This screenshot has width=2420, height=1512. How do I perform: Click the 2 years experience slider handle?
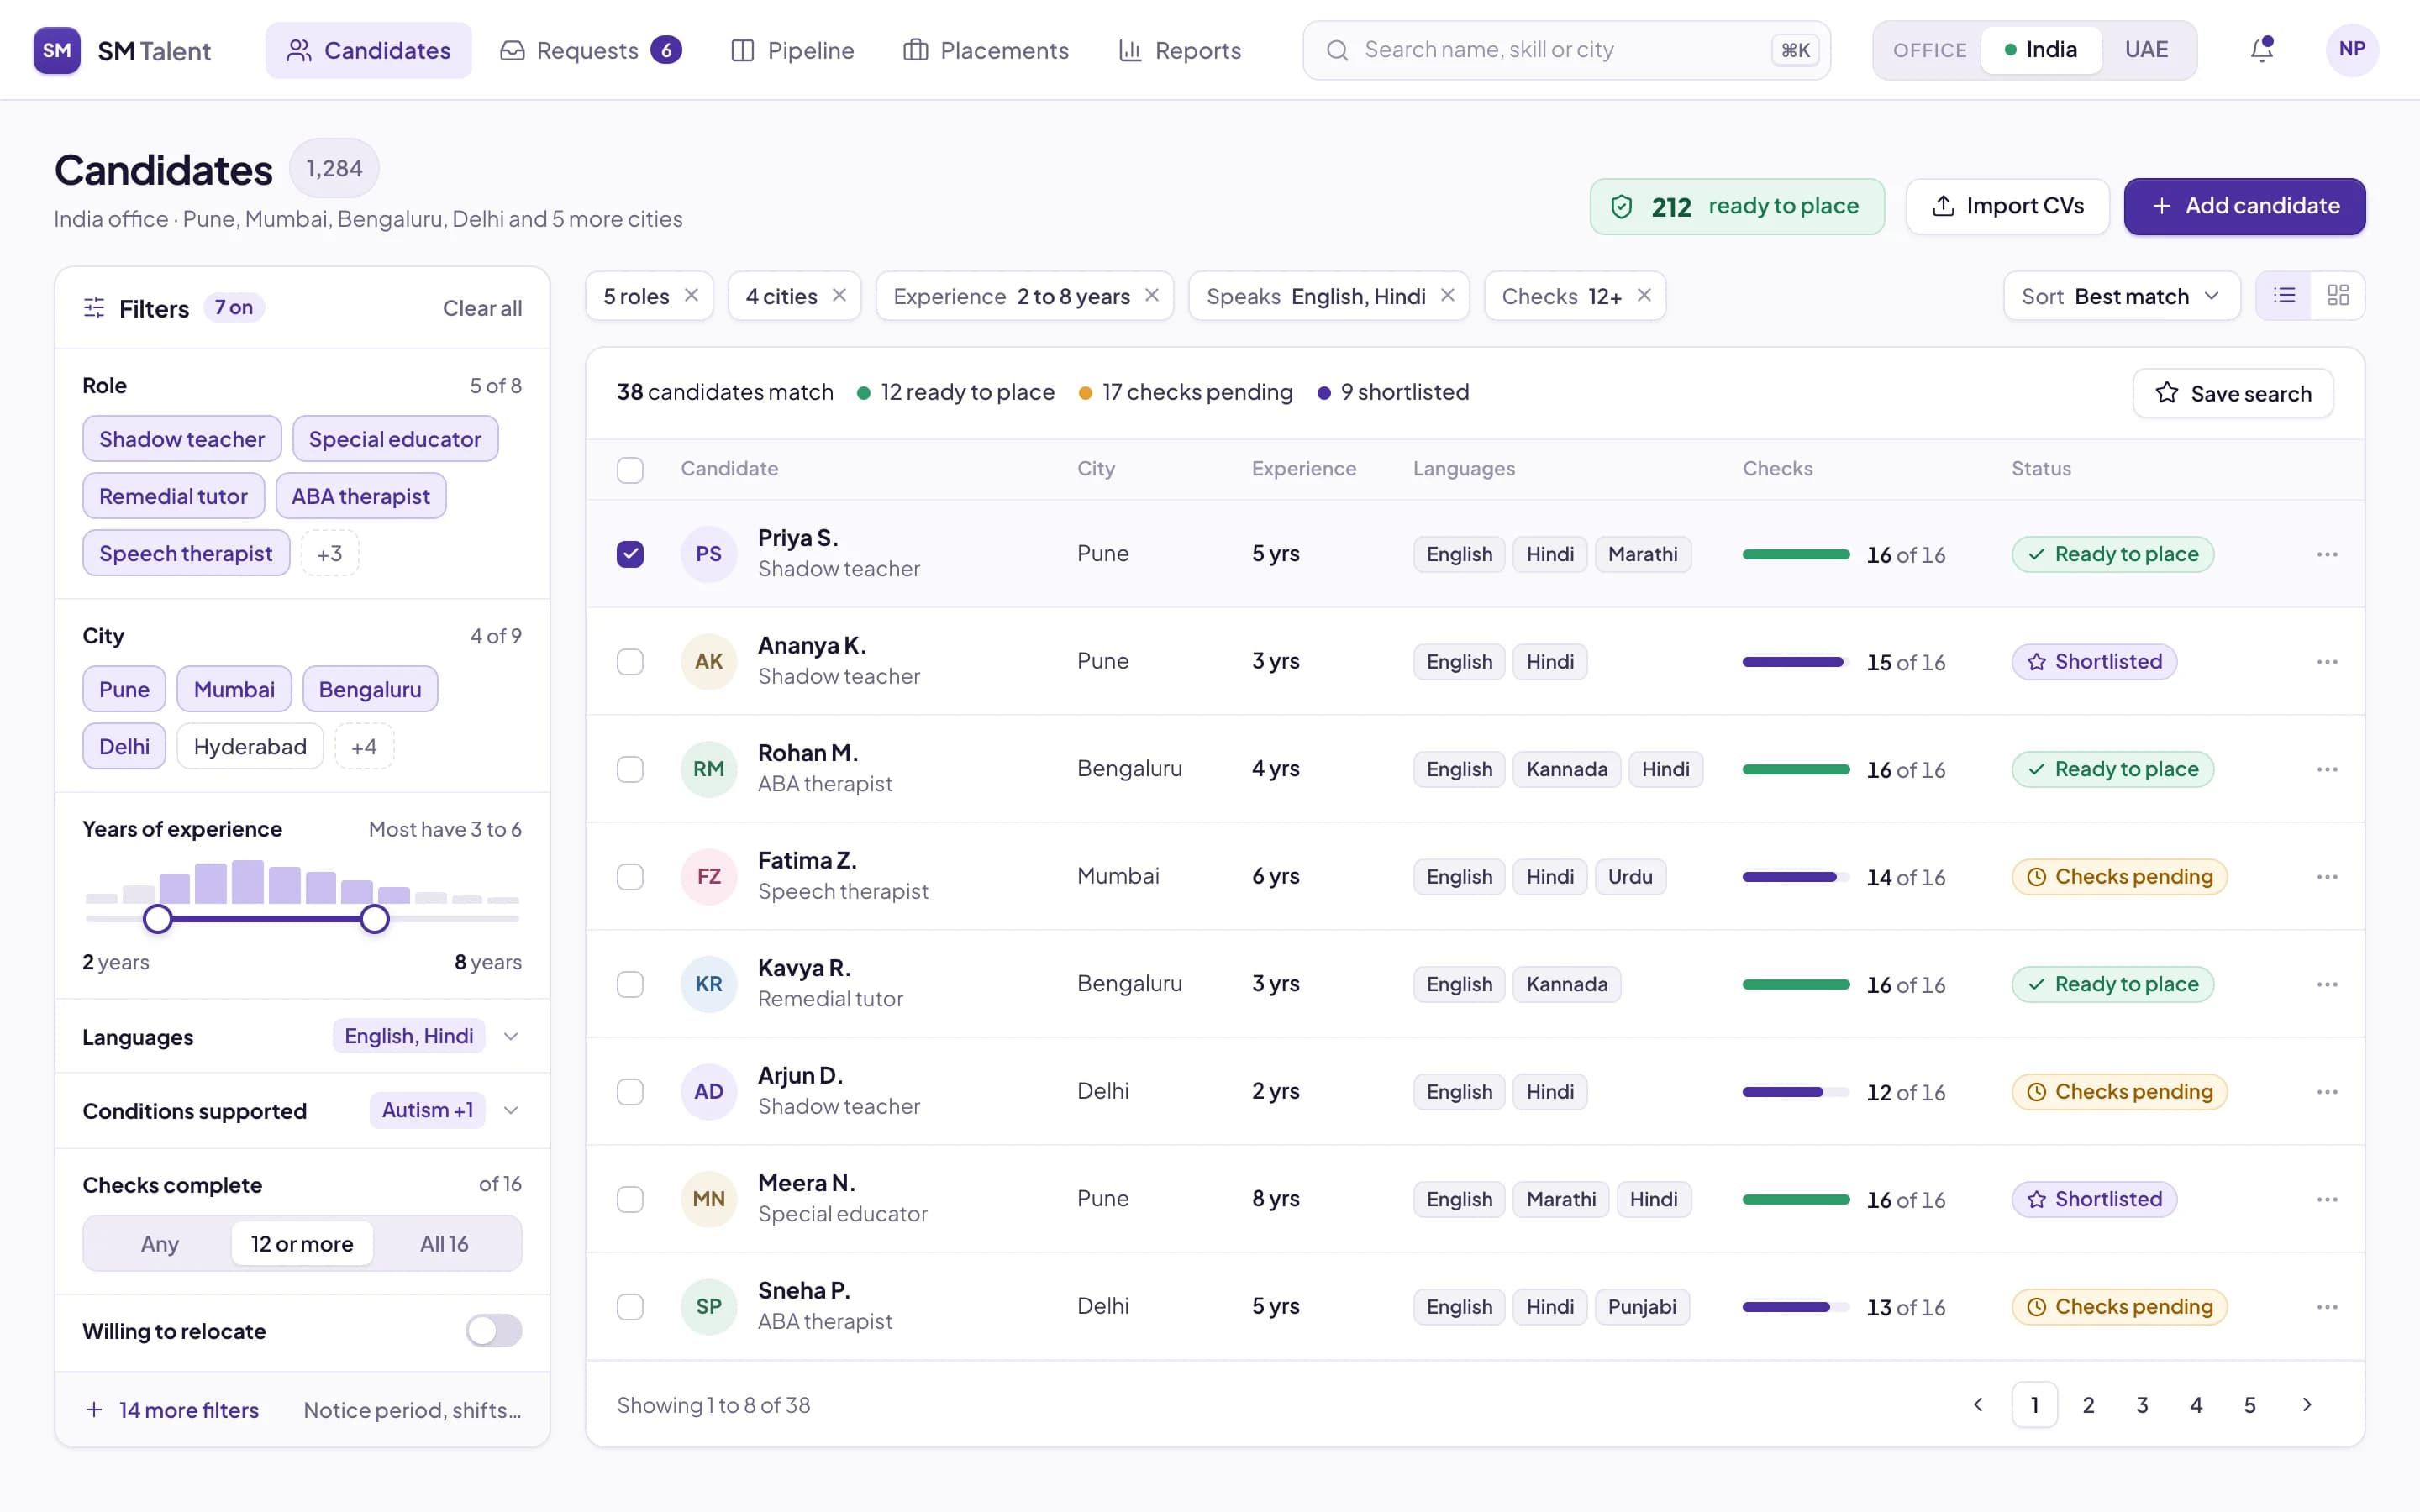click(158, 919)
